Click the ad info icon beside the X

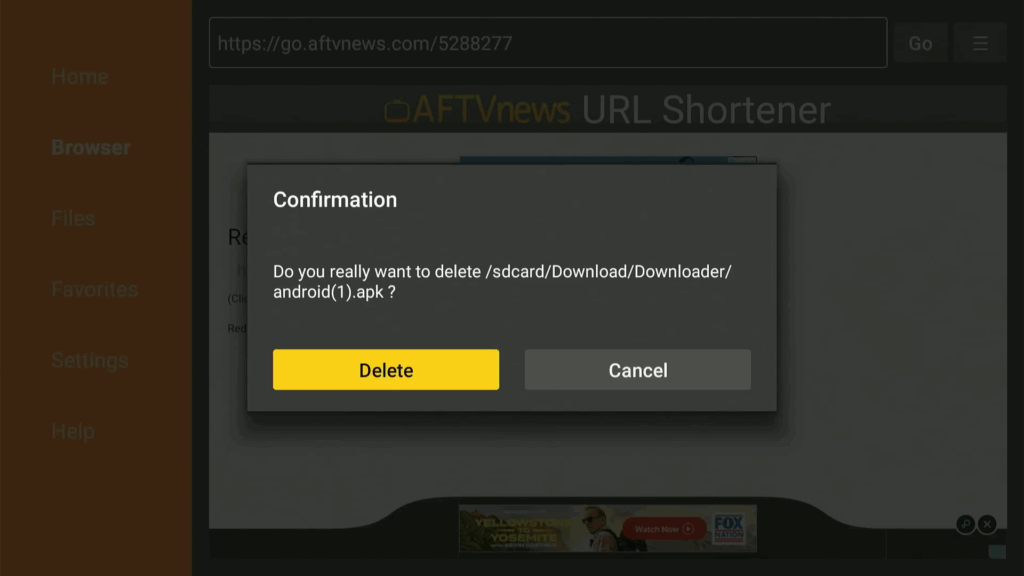(965, 524)
